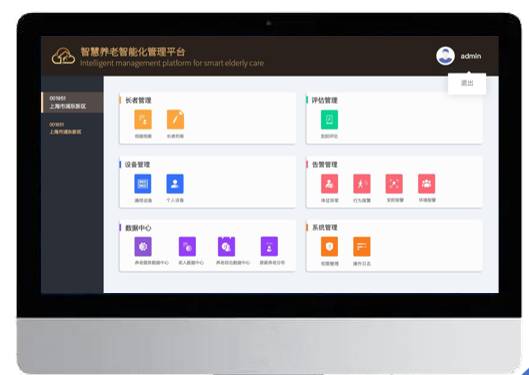529x375 pixels.
Task: Click the 告警管理 section heading
Action: (325, 165)
